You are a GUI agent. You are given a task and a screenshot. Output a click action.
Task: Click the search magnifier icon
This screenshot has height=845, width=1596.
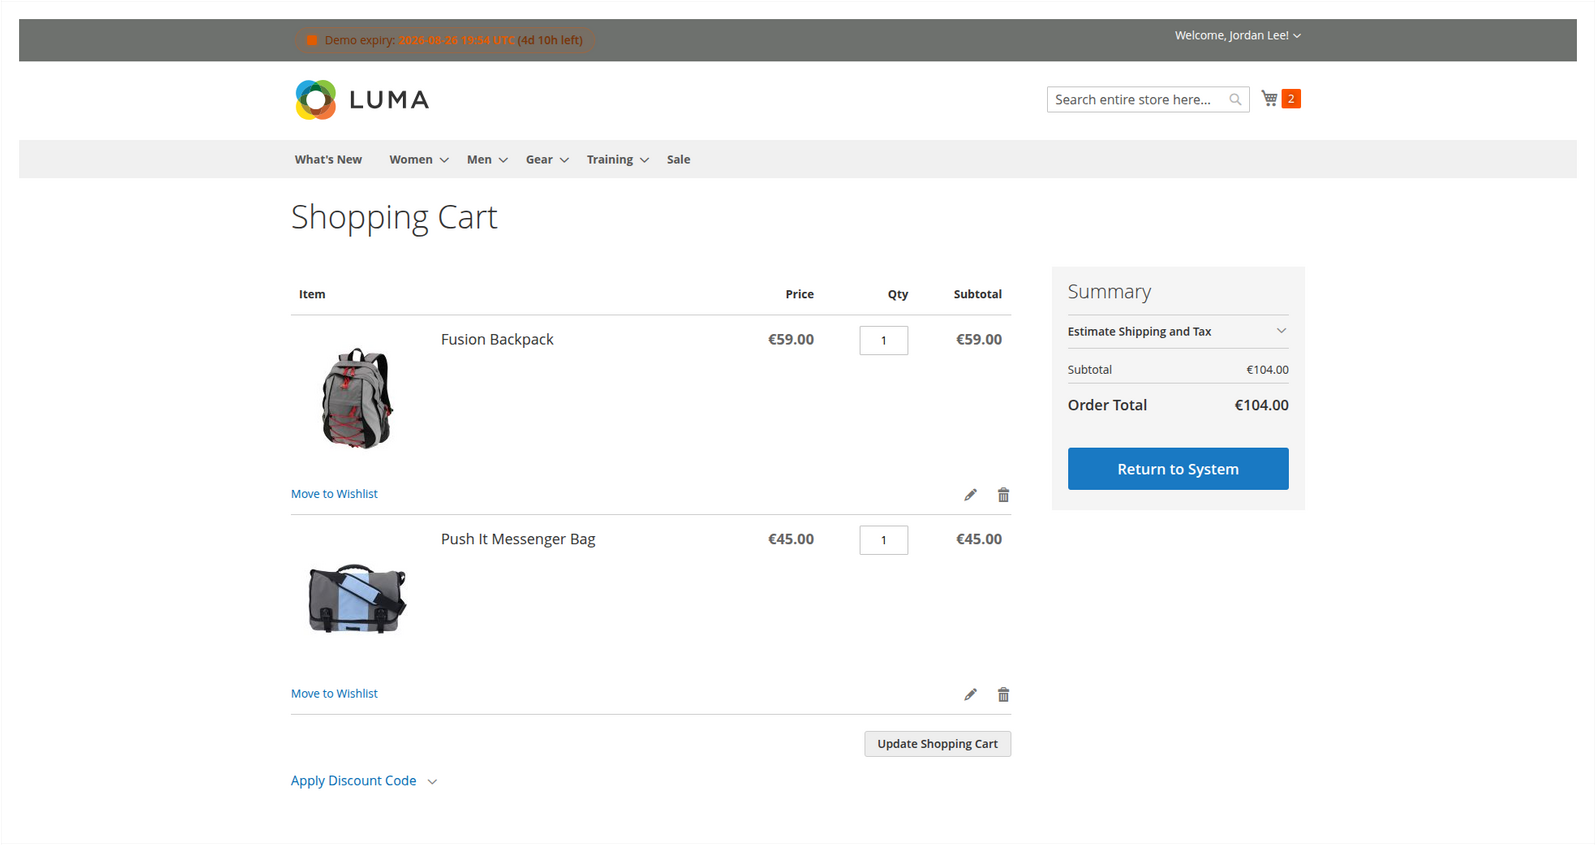(x=1235, y=100)
